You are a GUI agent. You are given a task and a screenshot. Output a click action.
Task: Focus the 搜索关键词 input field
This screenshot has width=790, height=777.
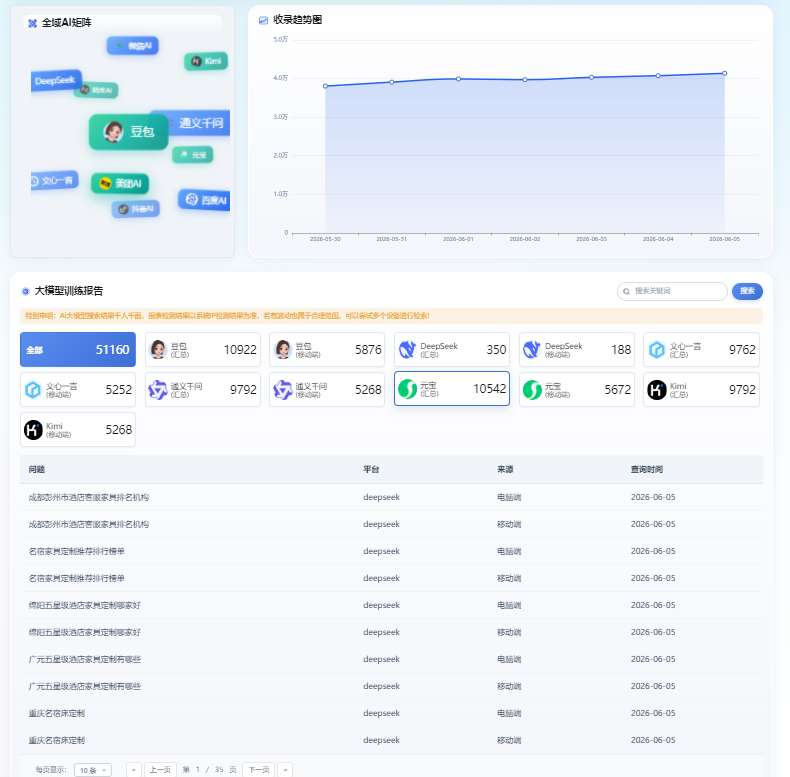point(672,291)
